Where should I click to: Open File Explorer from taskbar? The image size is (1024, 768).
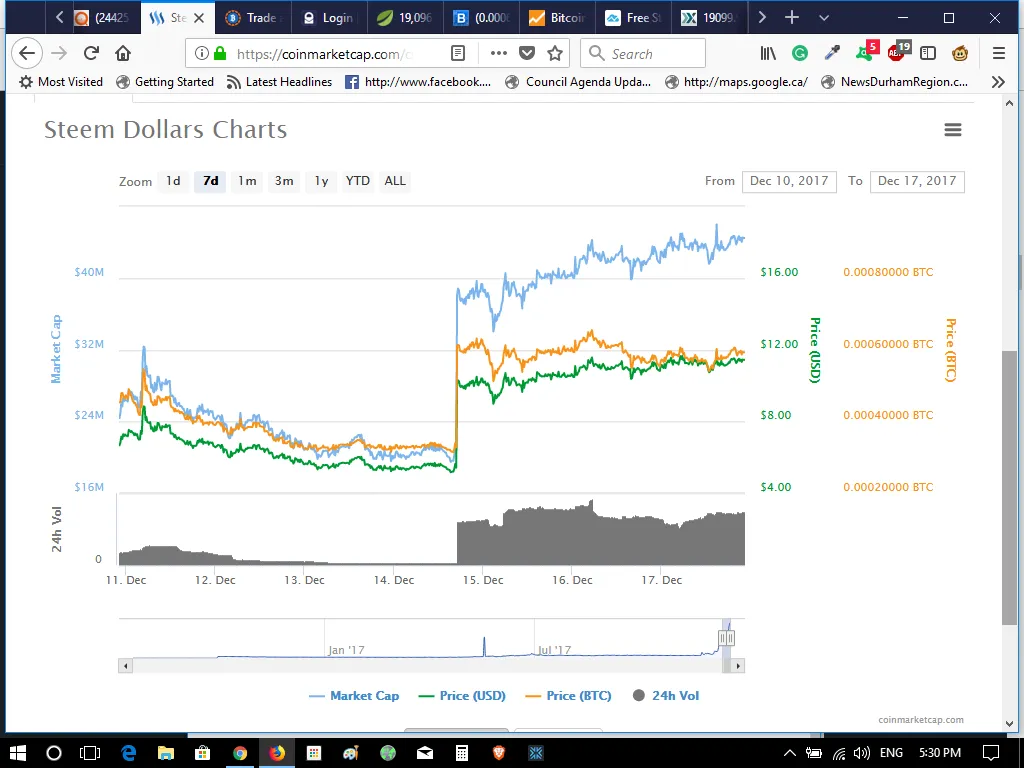[165, 752]
